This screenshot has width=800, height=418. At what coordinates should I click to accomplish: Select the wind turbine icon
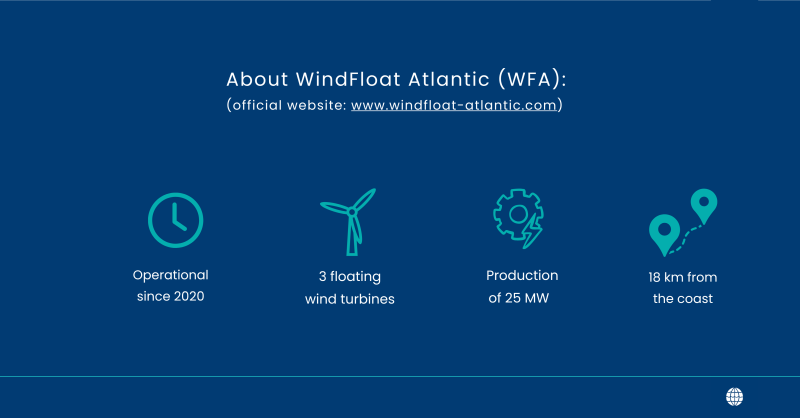pyautogui.click(x=348, y=222)
